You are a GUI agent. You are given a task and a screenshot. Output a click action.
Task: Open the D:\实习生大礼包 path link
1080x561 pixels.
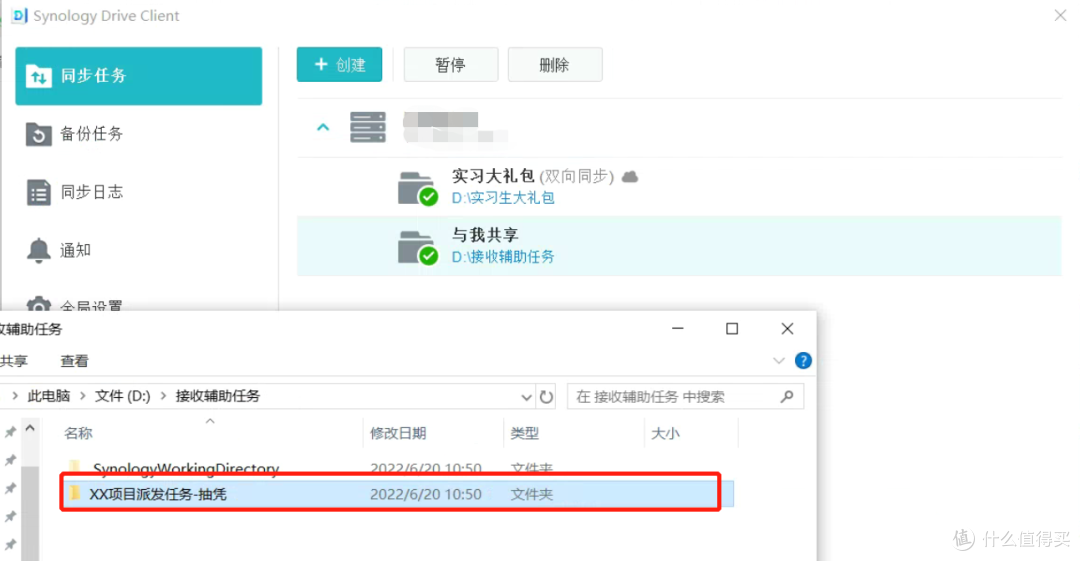point(503,198)
